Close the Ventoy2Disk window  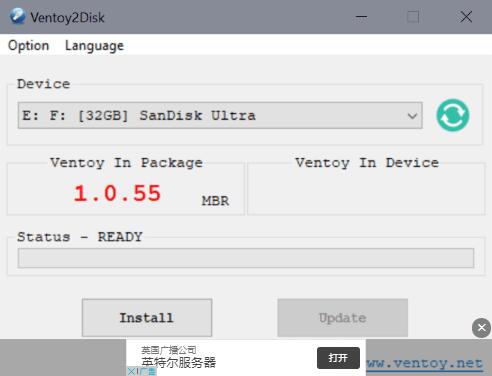466,17
